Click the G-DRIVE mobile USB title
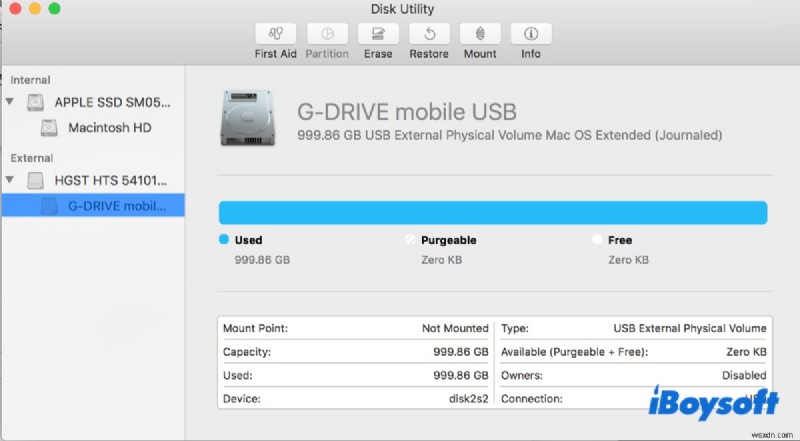 [x=407, y=112]
